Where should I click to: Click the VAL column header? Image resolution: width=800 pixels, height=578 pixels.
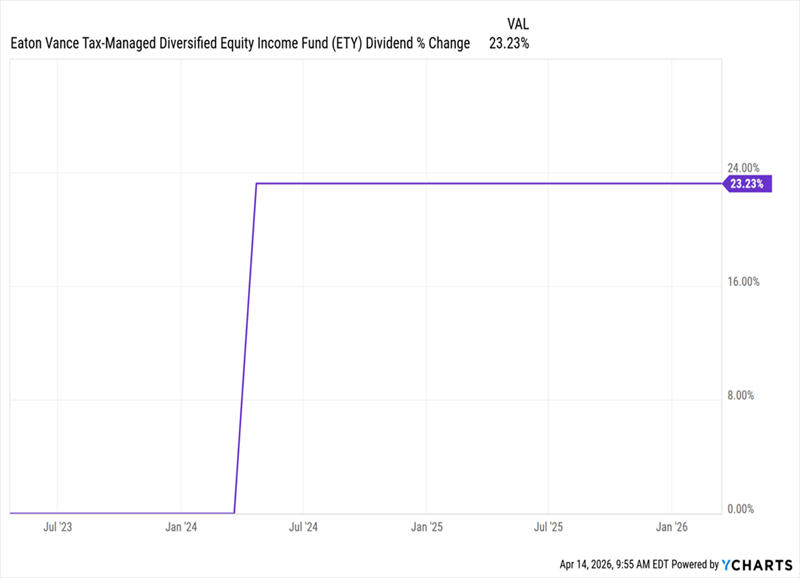tap(518, 22)
